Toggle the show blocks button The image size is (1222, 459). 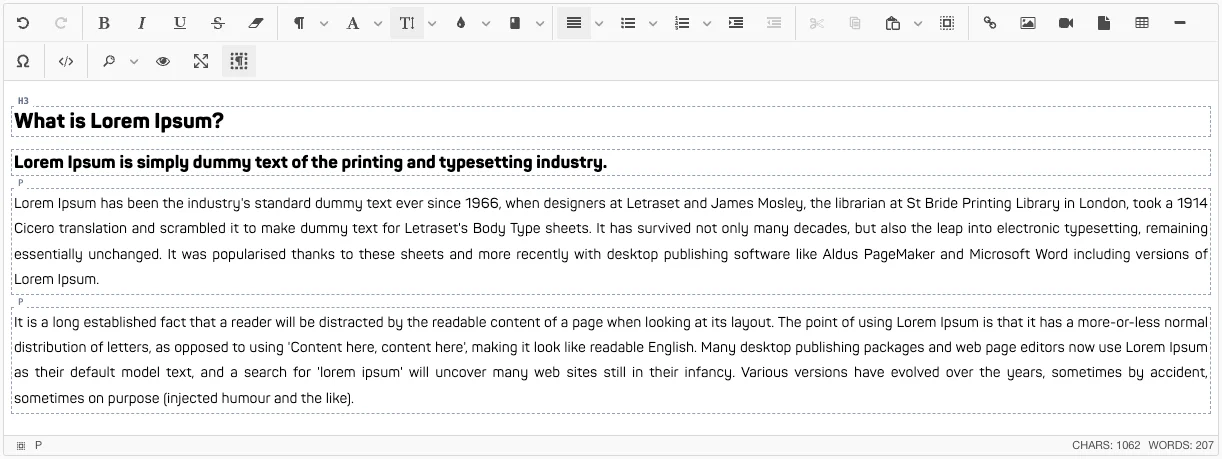pos(239,61)
